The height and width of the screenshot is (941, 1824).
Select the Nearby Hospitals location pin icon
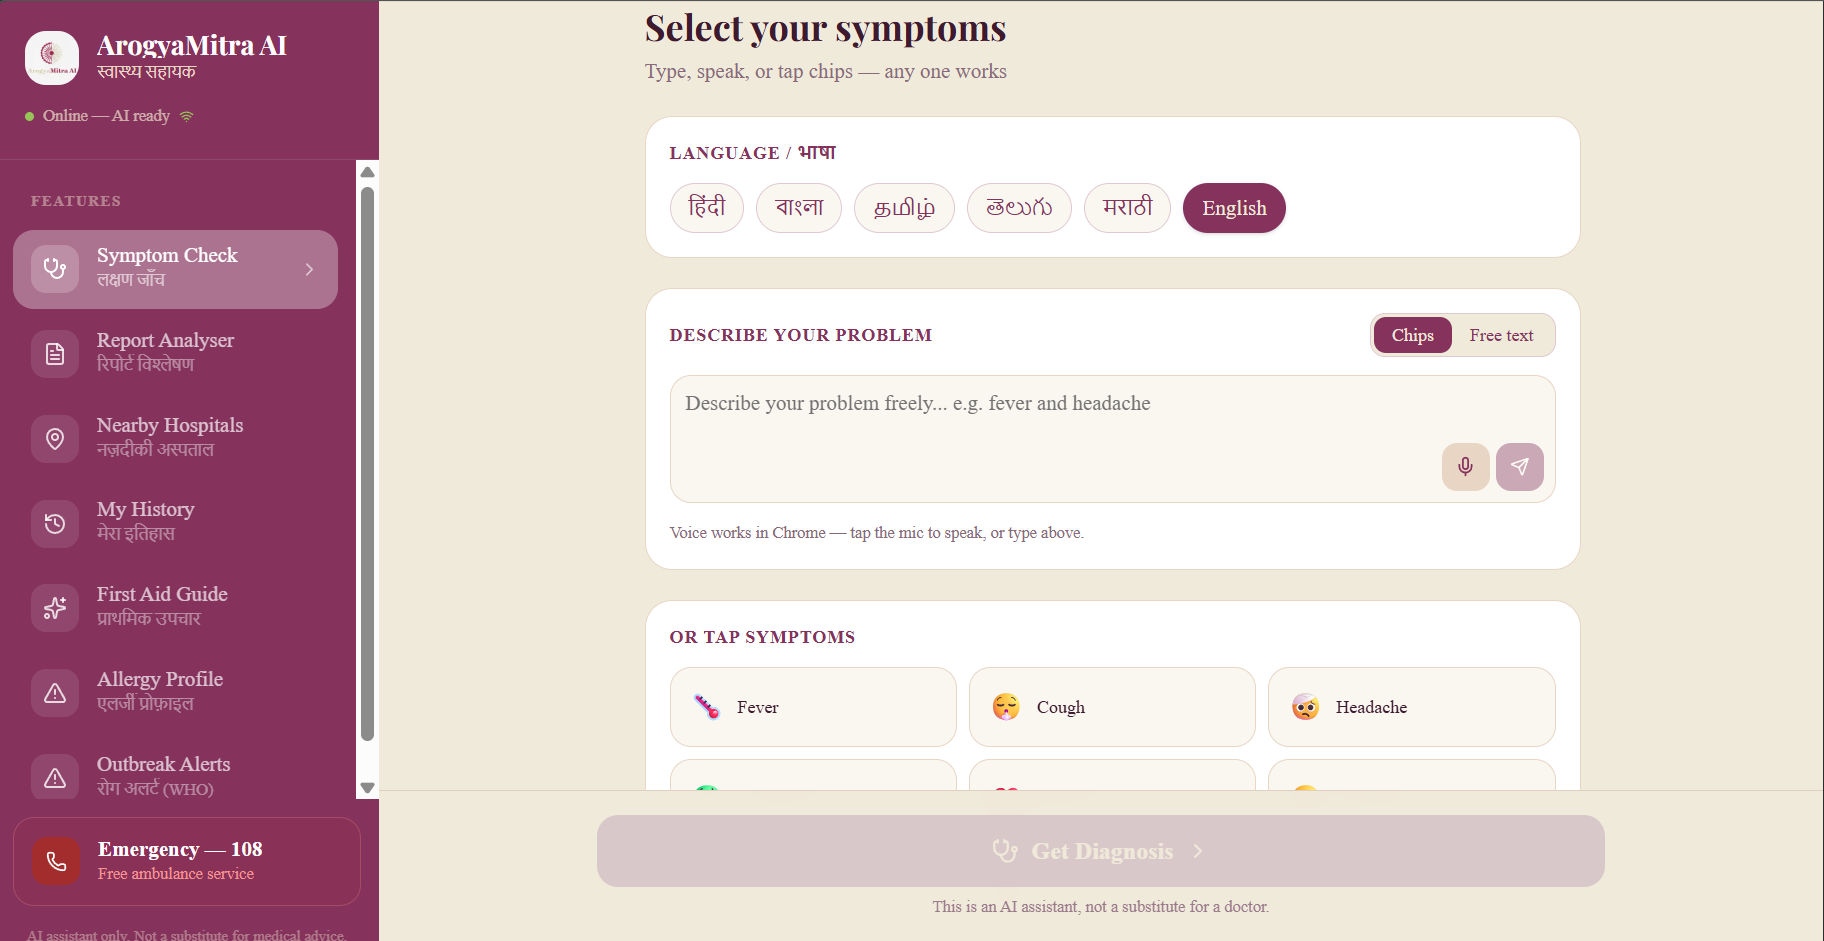point(55,439)
